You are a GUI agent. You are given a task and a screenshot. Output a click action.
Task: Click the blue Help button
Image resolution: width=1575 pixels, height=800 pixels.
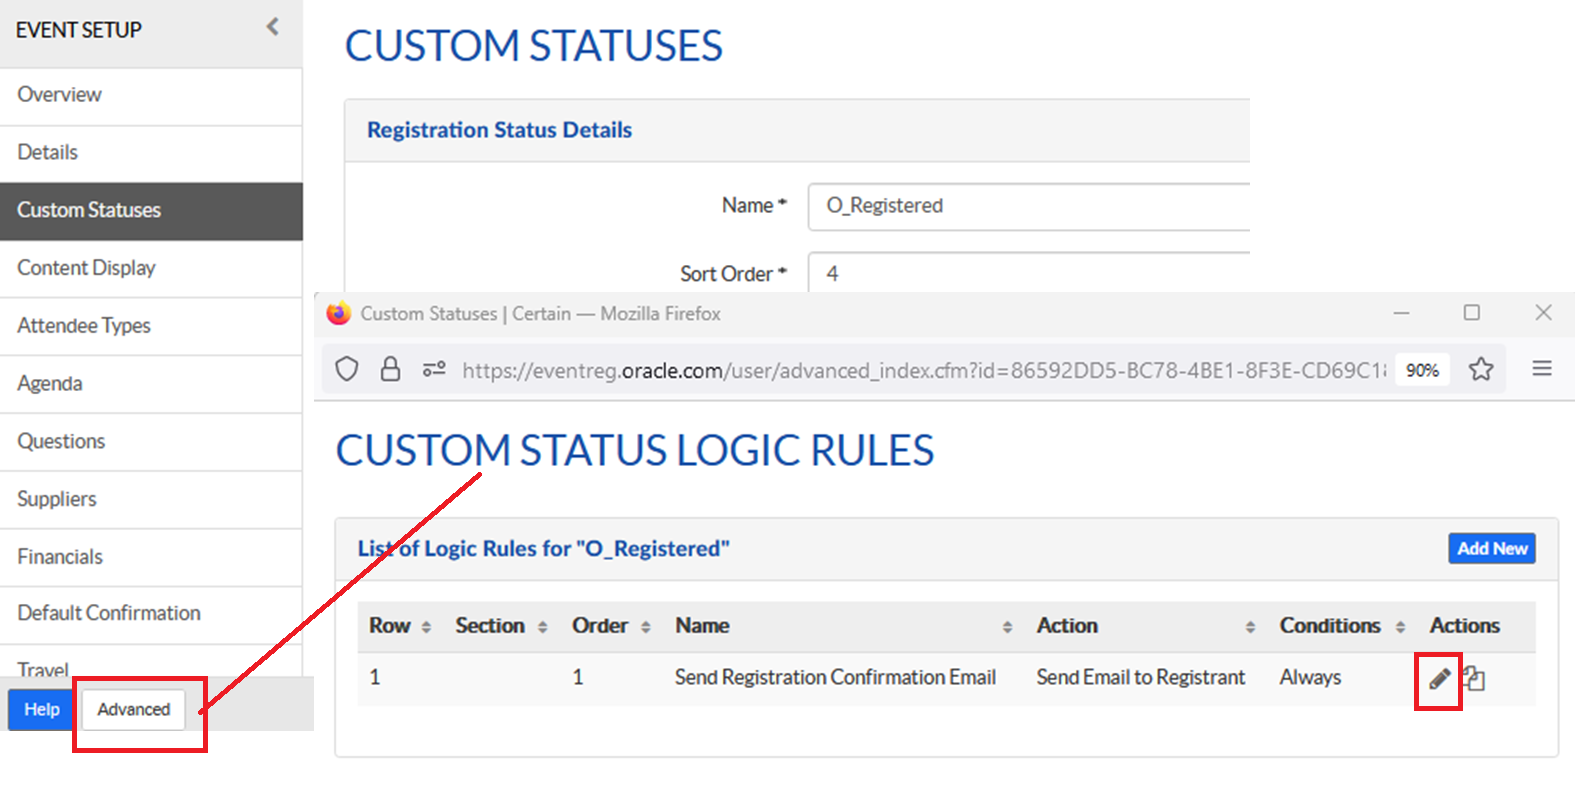pyautogui.click(x=42, y=709)
